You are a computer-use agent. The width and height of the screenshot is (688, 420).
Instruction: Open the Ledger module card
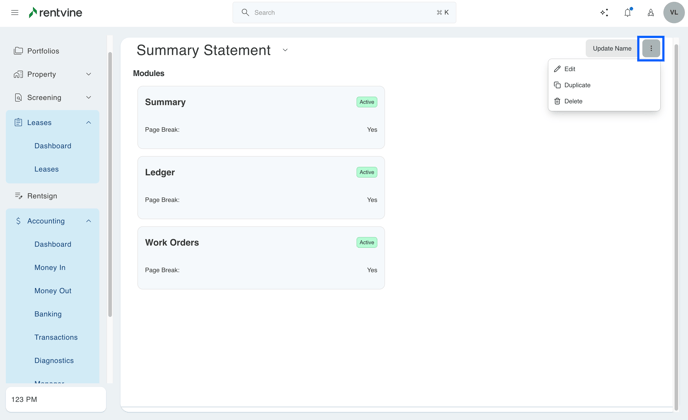click(x=261, y=187)
